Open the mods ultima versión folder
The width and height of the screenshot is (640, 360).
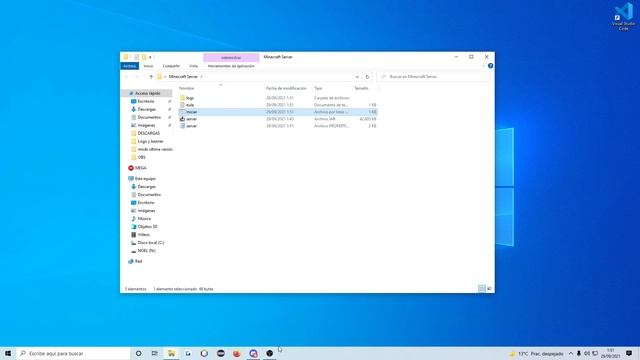155,149
